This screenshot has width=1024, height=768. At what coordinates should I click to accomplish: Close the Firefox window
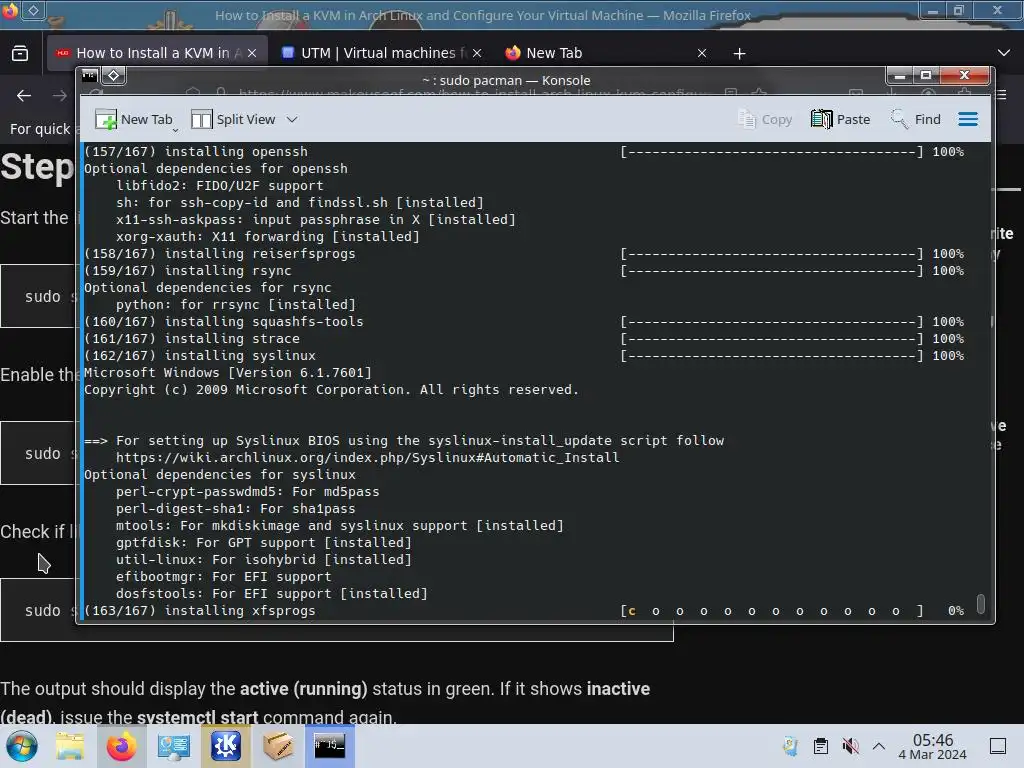(x=997, y=10)
